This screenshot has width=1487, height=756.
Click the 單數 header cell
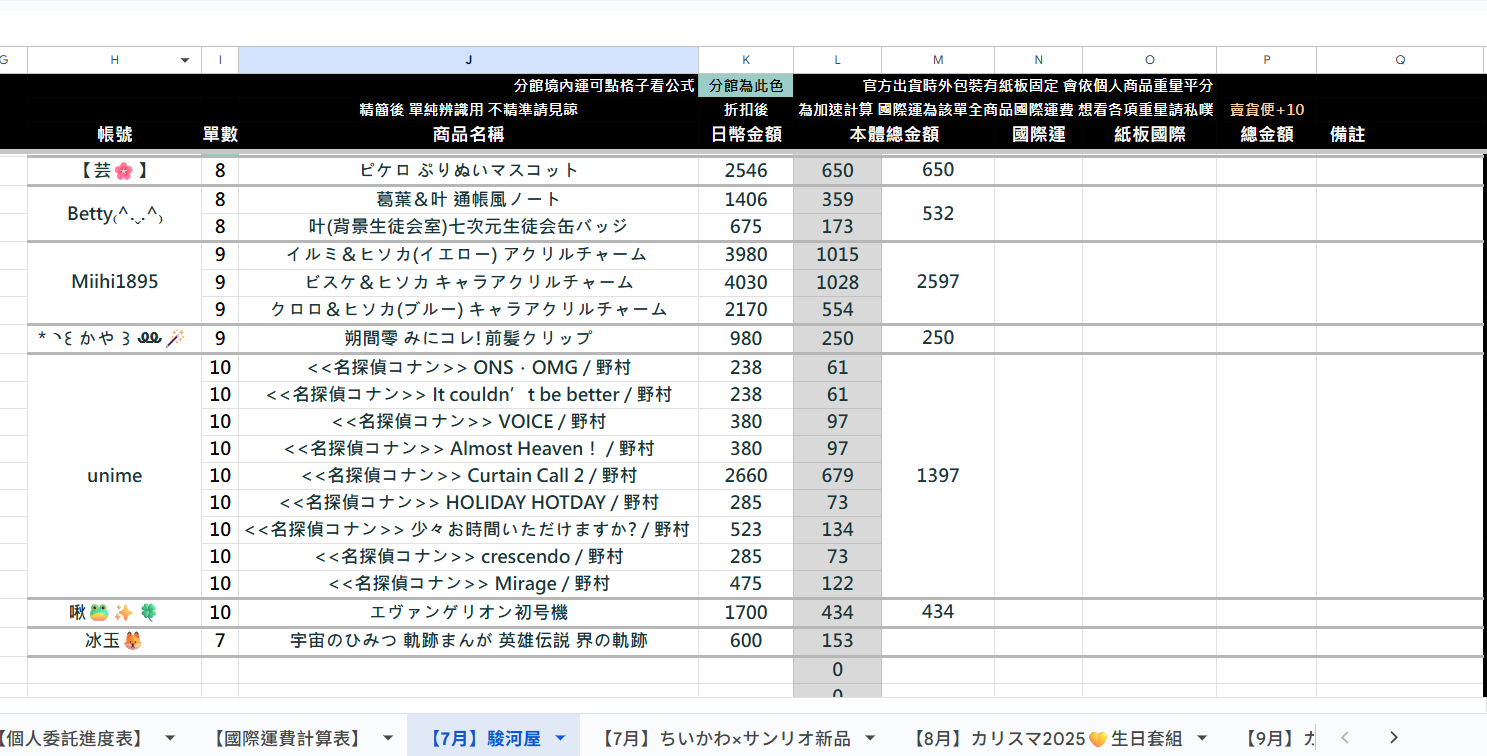coord(220,134)
